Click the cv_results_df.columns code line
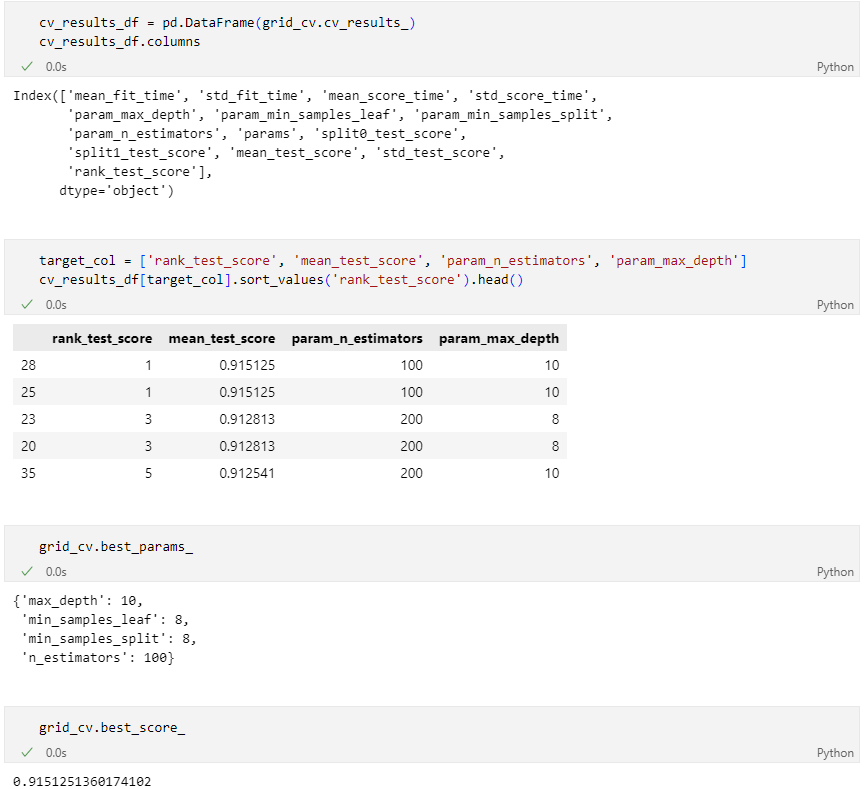Viewport: 864px width, 789px height. pos(120,42)
